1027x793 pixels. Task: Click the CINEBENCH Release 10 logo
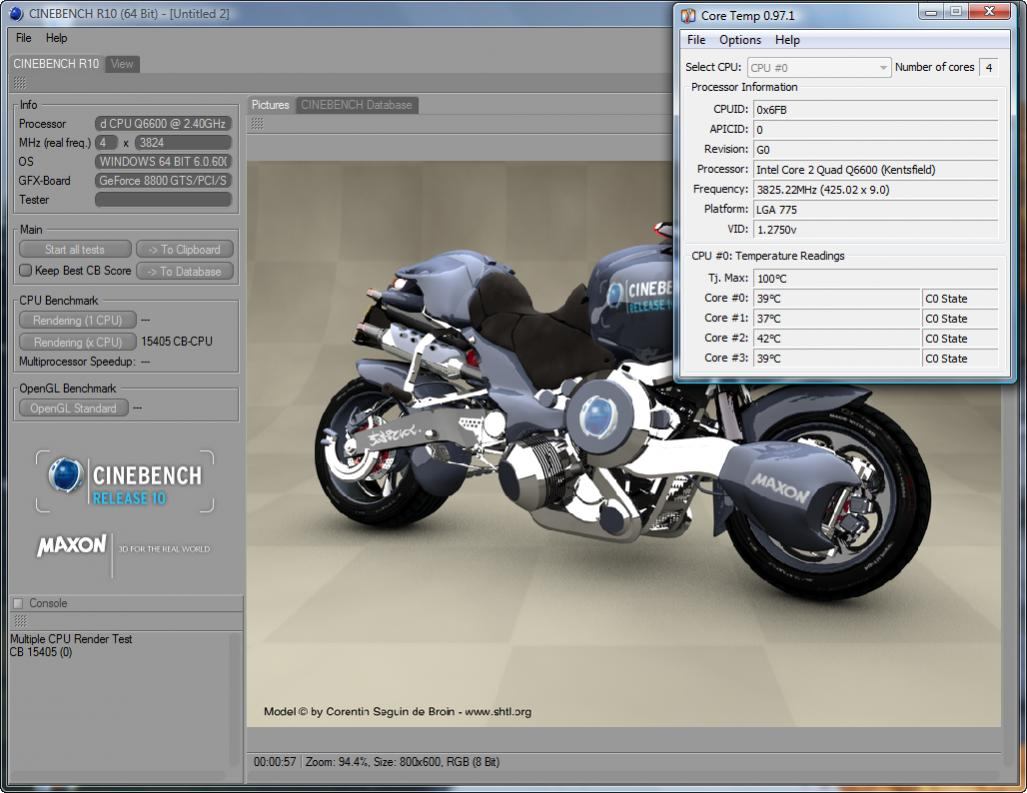click(125, 481)
